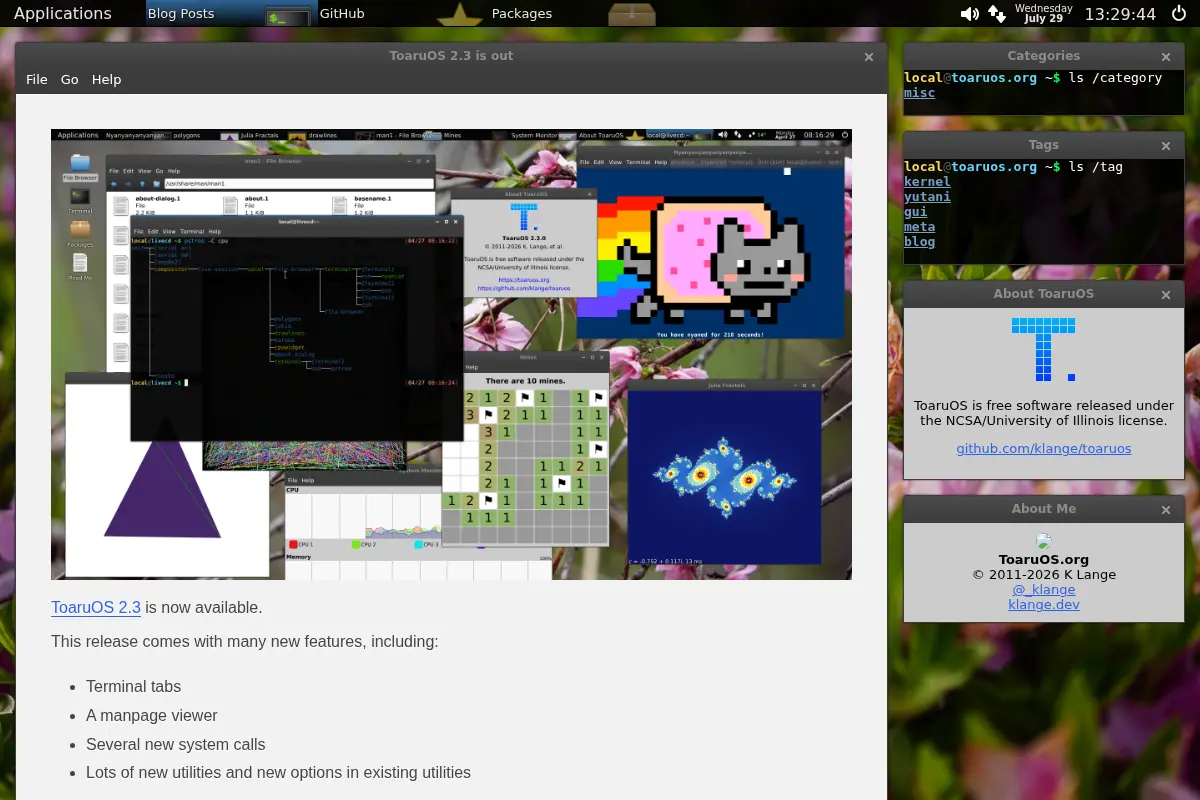This screenshot has height=800, width=1200.
Task: Open the volume speaker icon in panel
Action: [969, 14]
